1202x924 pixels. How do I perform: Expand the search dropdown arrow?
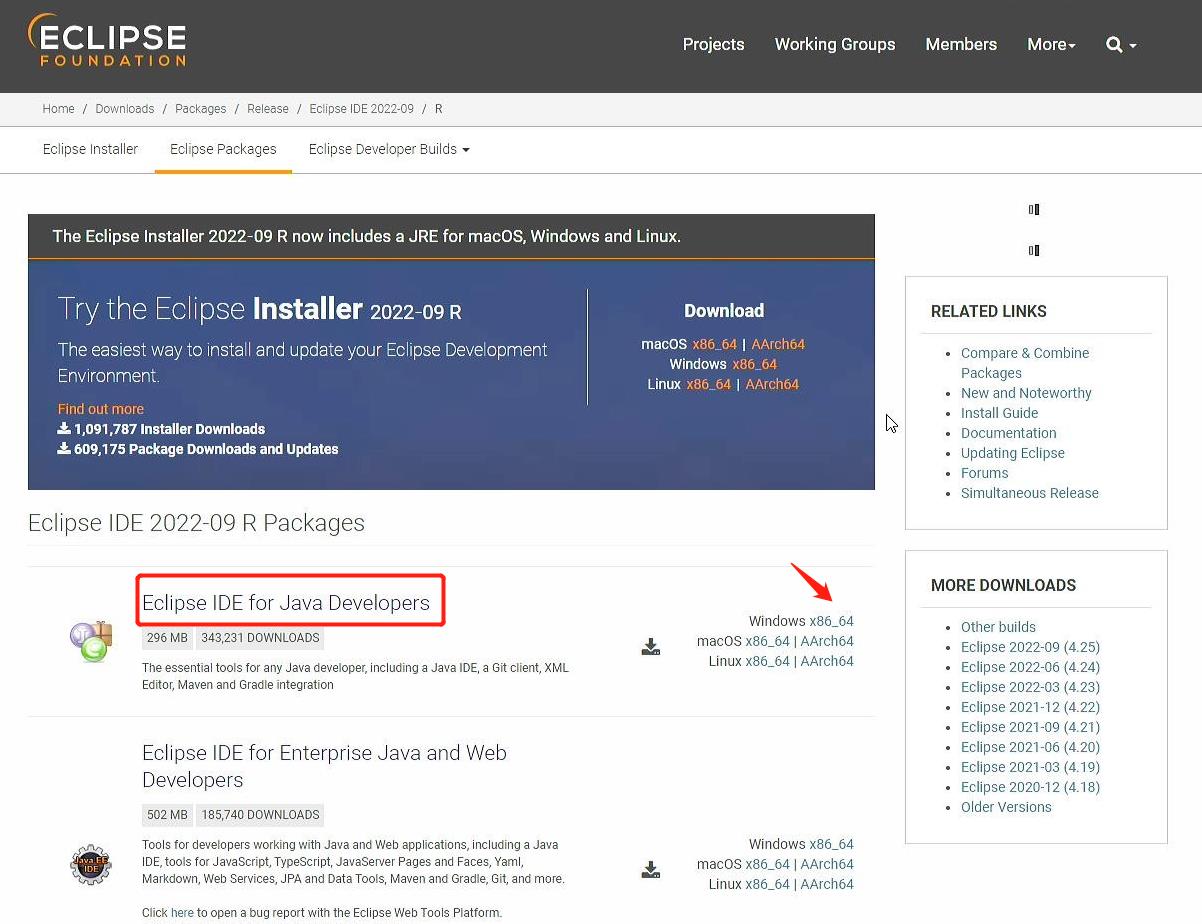point(1131,45)
